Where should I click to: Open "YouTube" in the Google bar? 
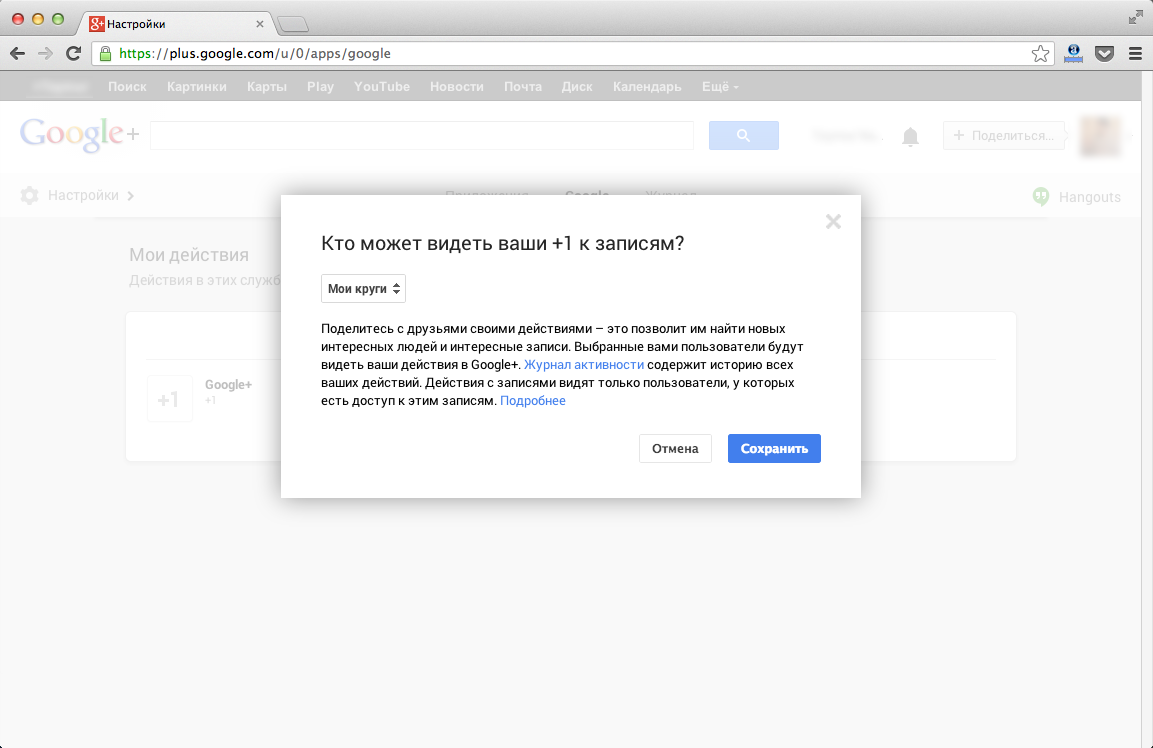382,87
